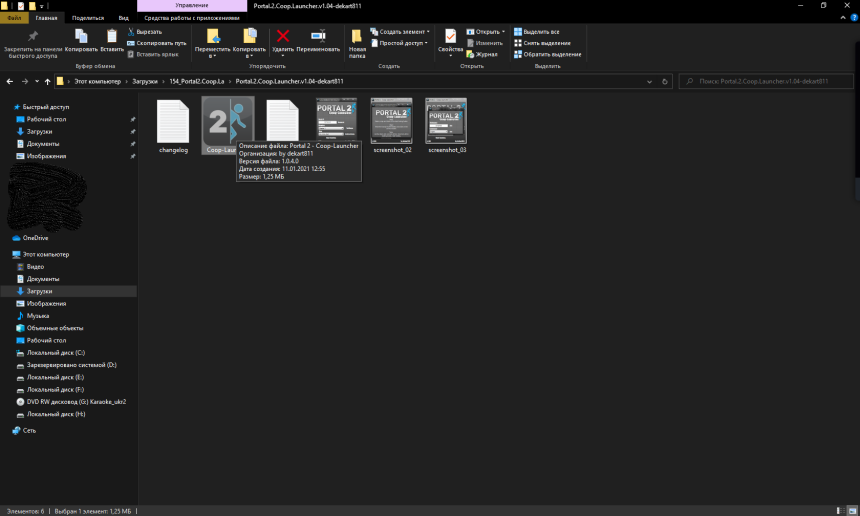Click Скопировать путь in the ribbon
This screenshot has height=516, width=860.
(x=157, y=43)
